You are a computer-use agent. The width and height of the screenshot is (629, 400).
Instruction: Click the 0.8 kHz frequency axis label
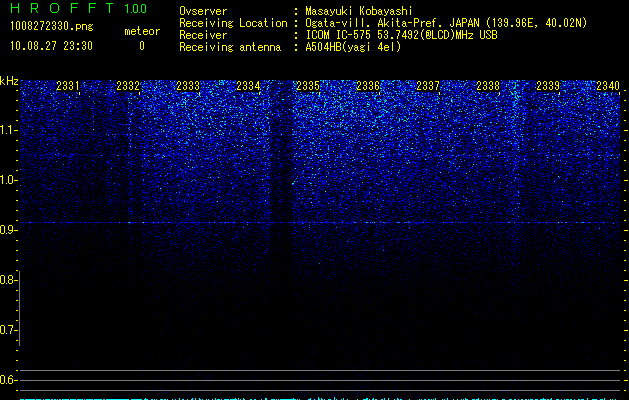[x=8, y=280]
